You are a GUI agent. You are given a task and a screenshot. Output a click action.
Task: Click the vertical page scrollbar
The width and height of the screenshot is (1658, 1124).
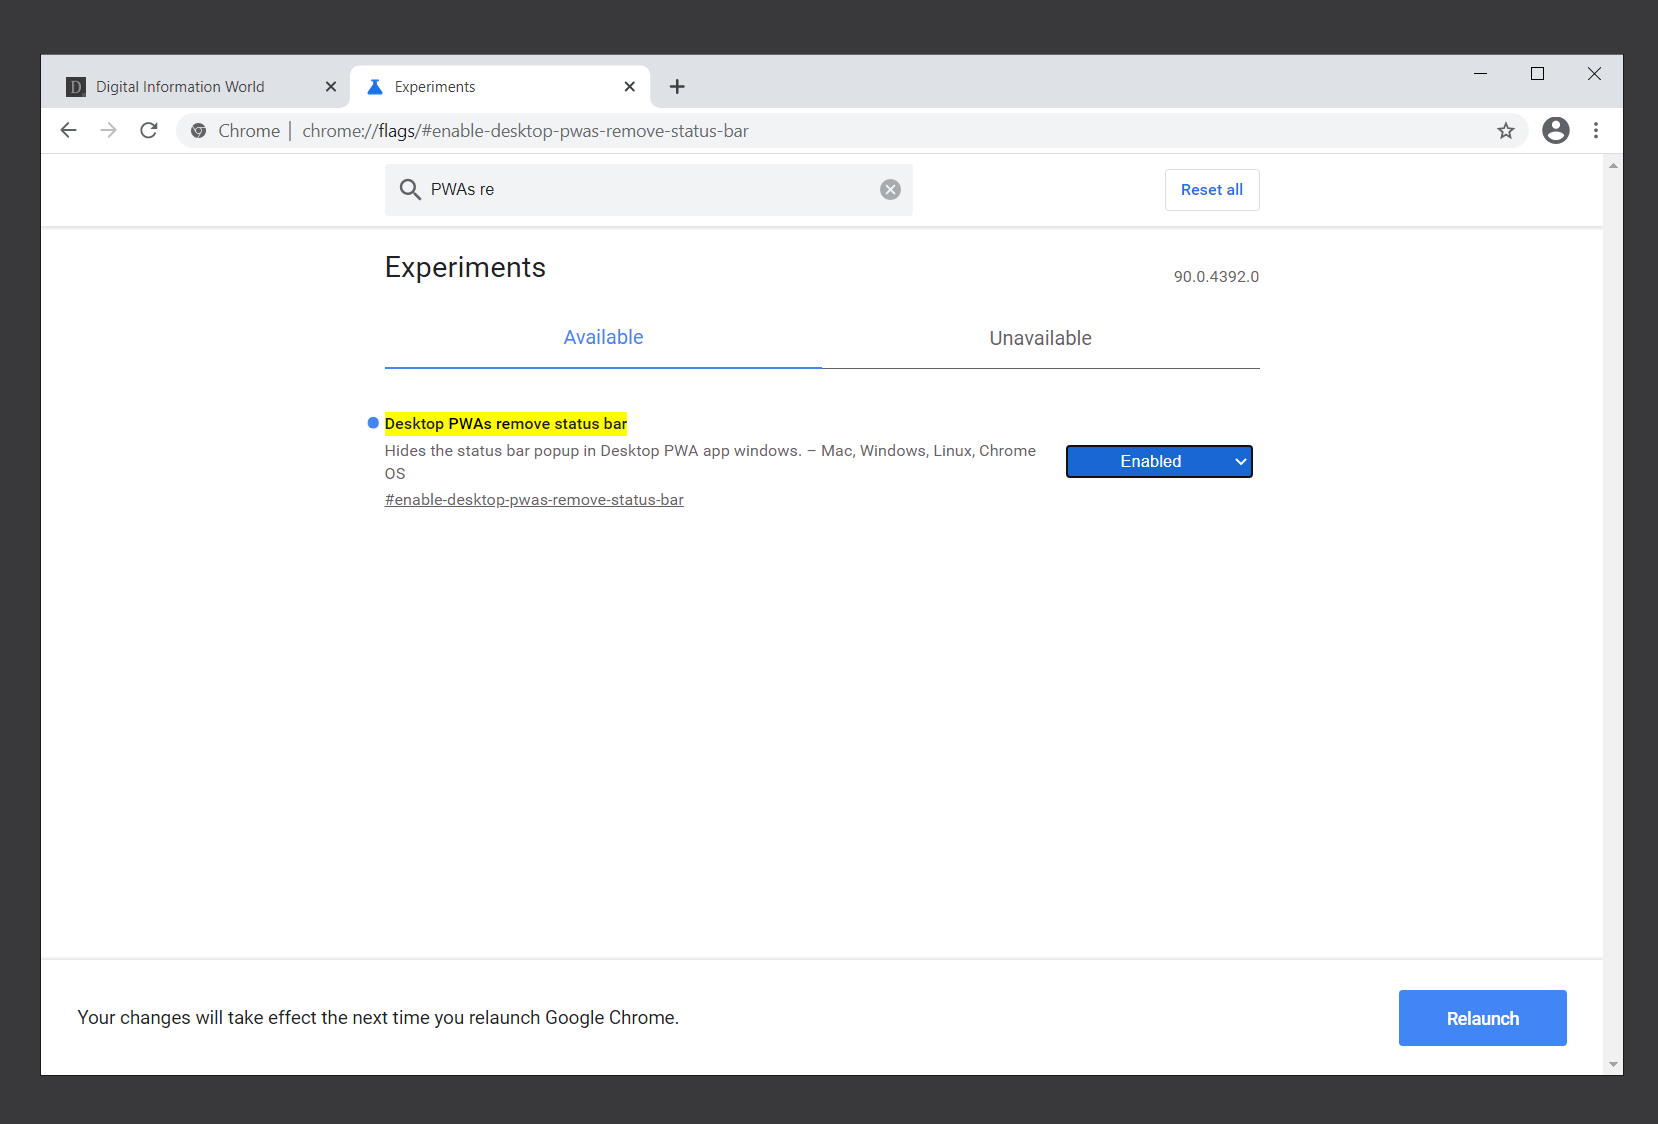click(1613, 600)
